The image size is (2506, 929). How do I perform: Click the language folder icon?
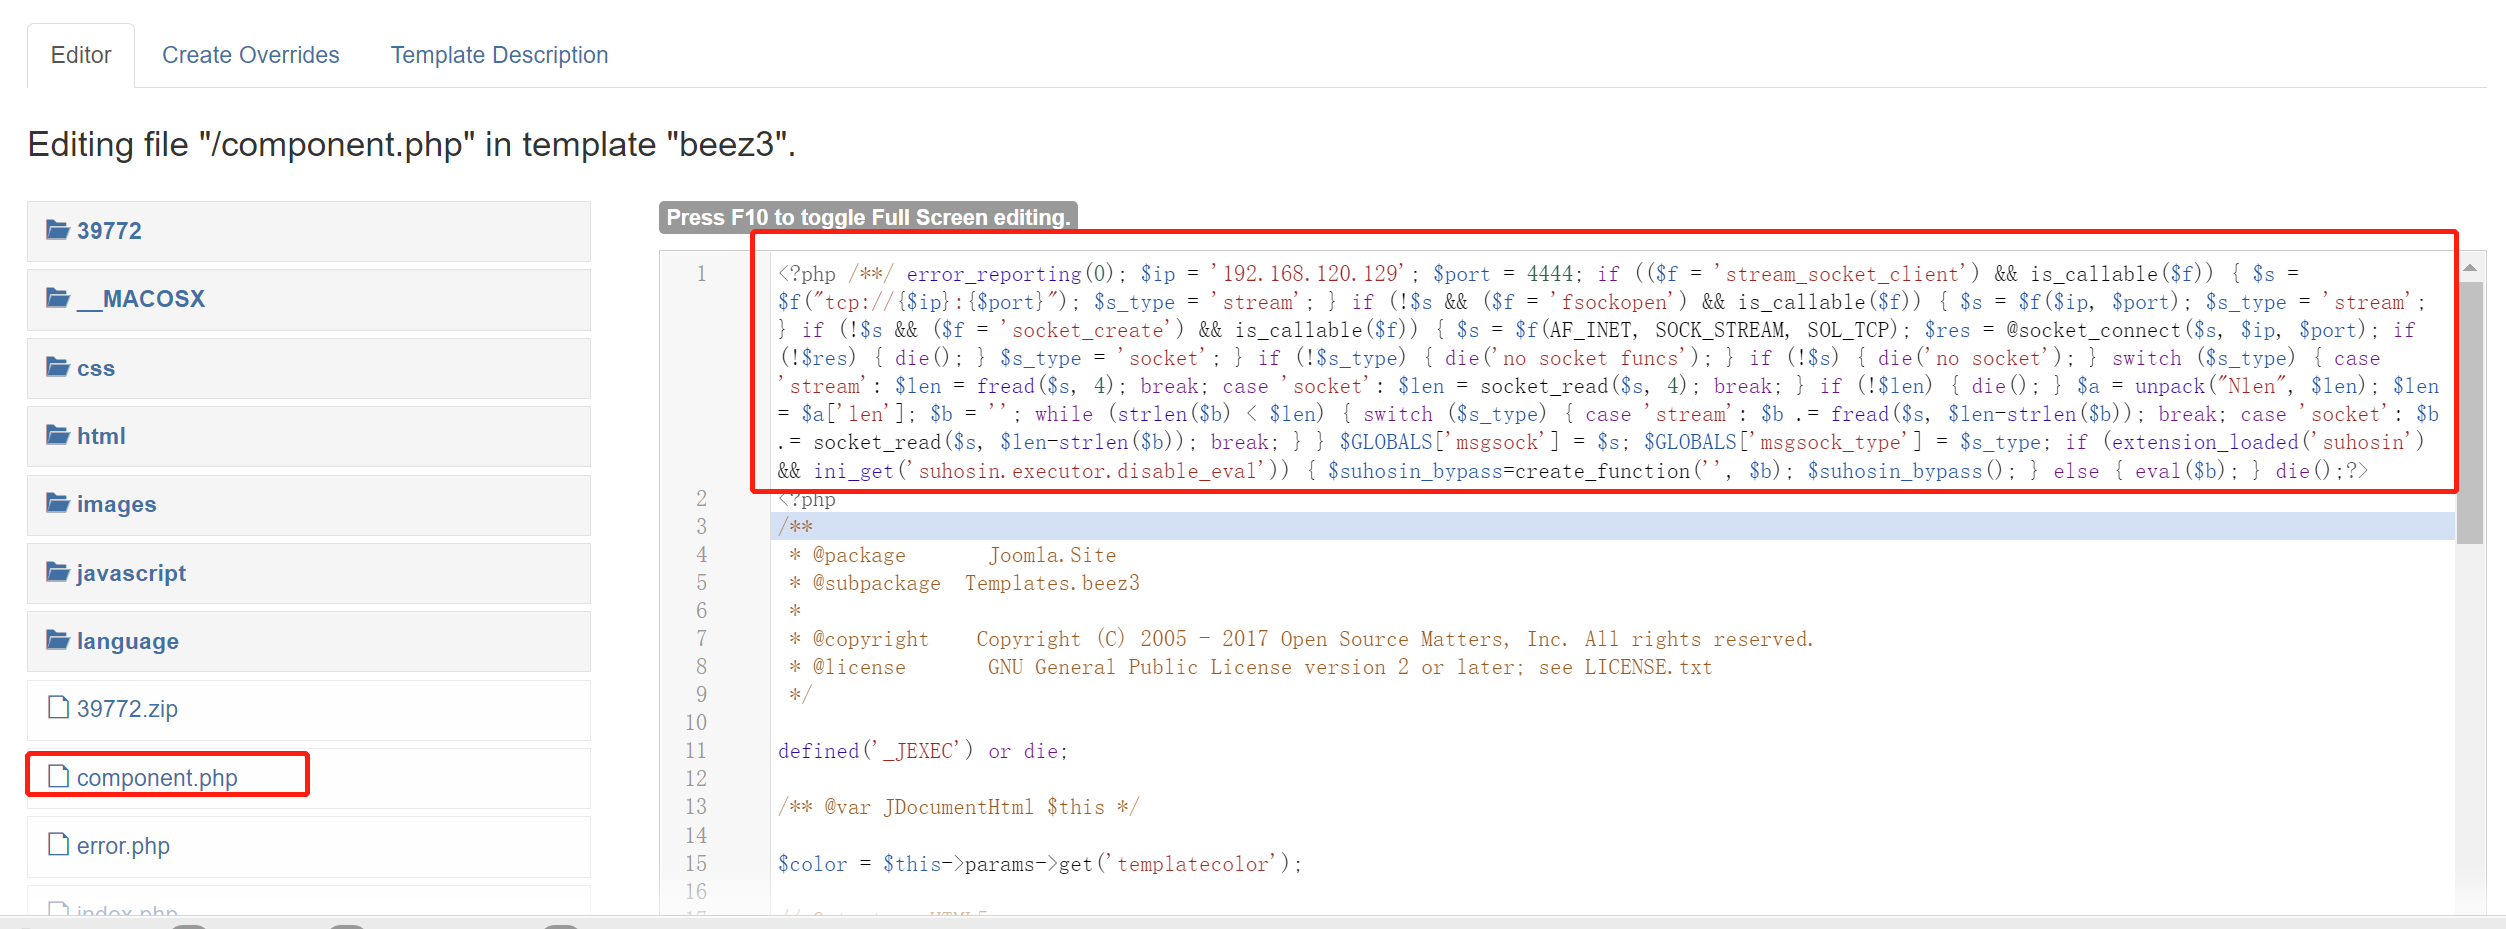point(58,640)
